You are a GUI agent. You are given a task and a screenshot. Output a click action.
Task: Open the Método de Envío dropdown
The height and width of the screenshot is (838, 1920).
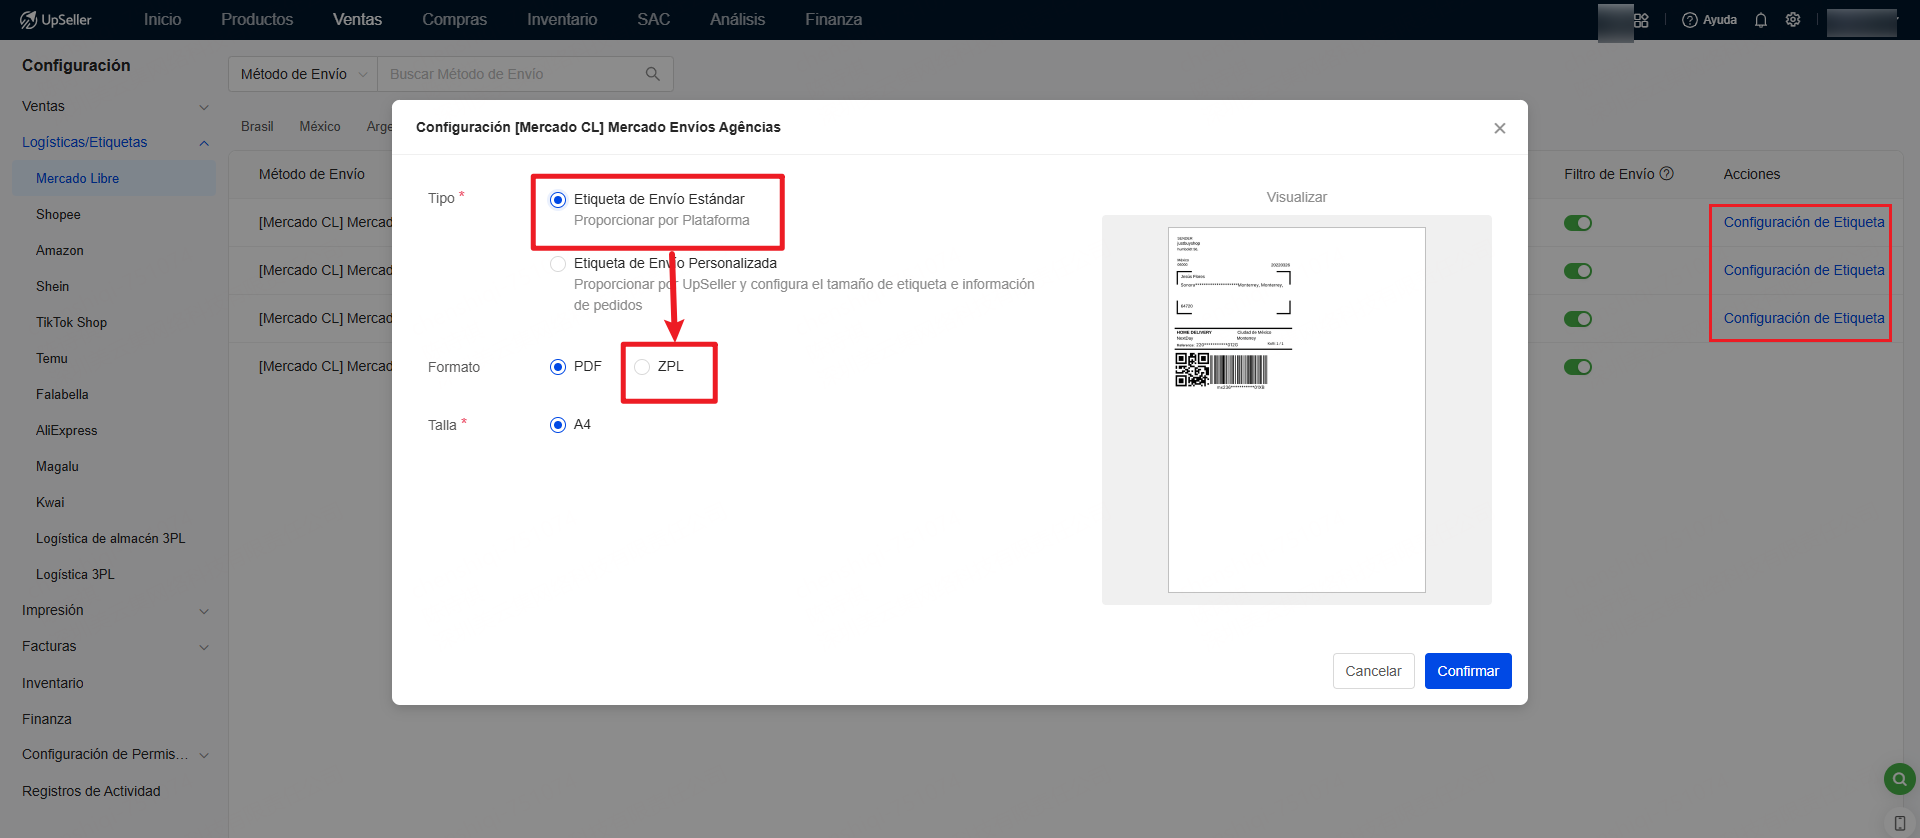[x=303, y=74]
